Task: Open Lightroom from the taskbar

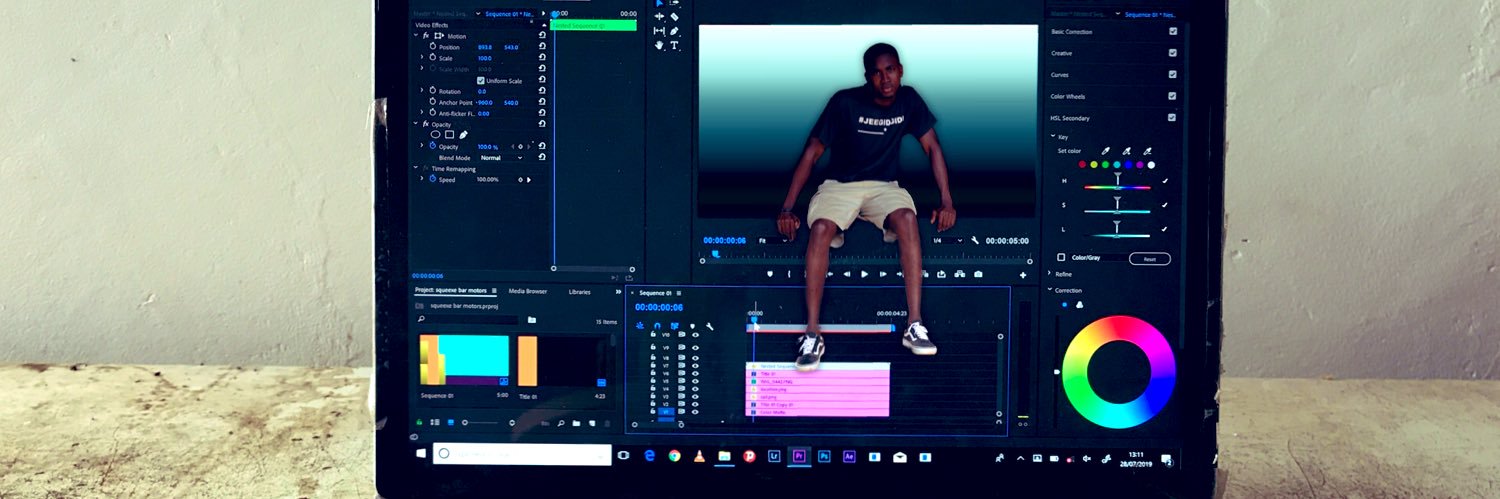Action: coord(774,455)
